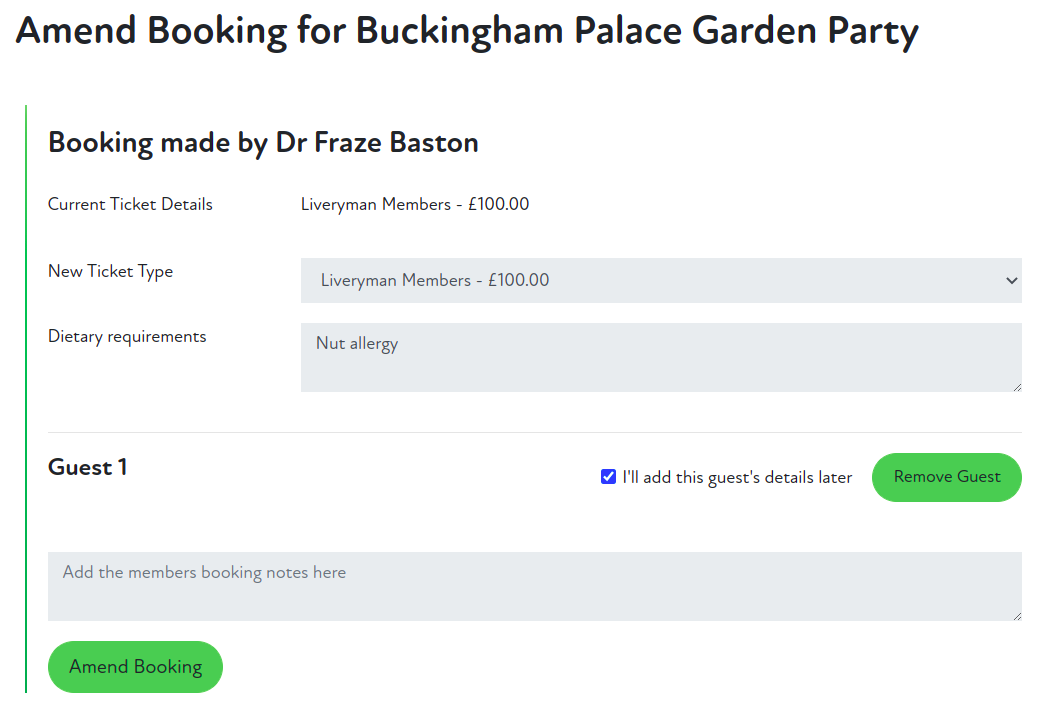Click the divider line above Guest 1

point(534,432)
